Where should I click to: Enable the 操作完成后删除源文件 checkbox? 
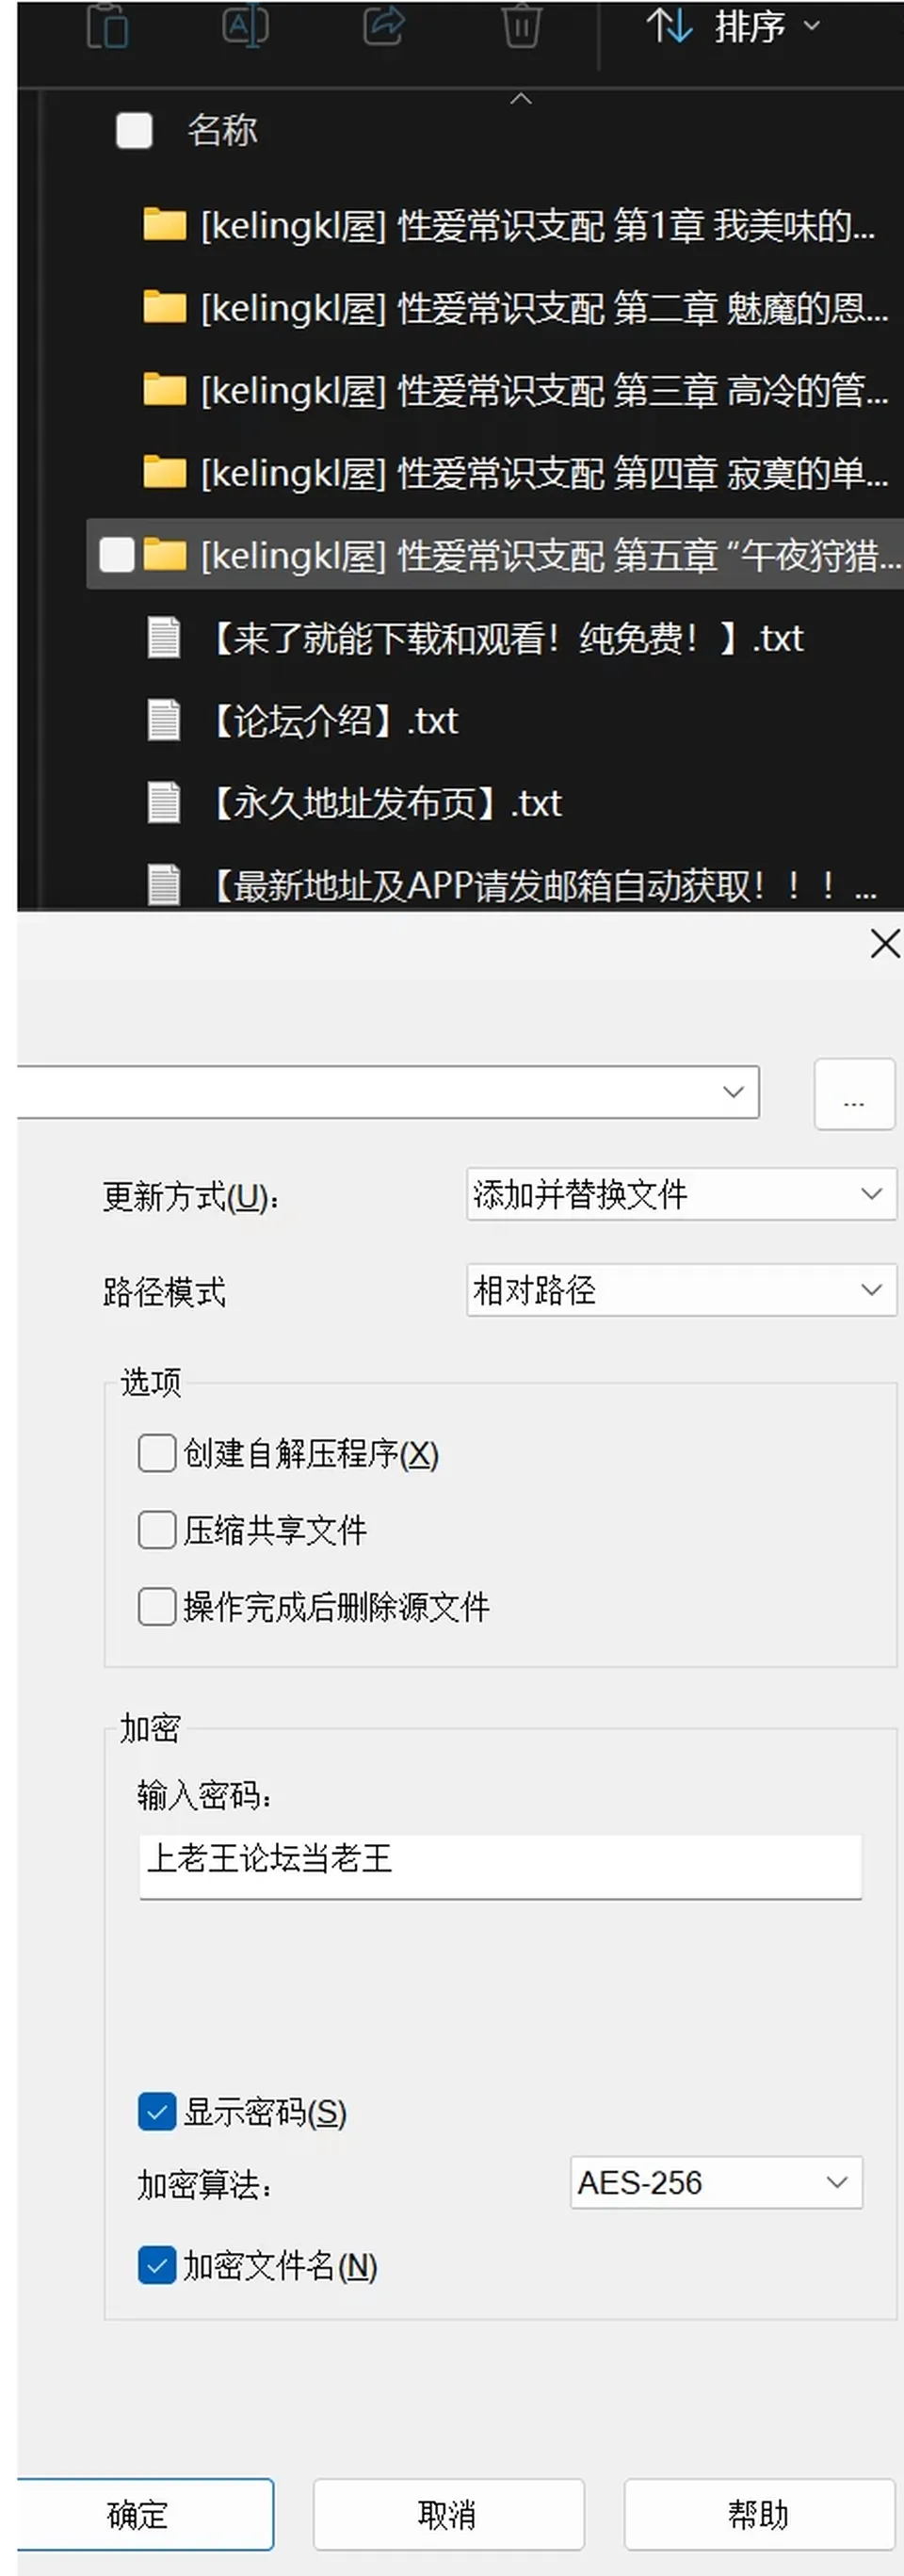pos(157,1607)
